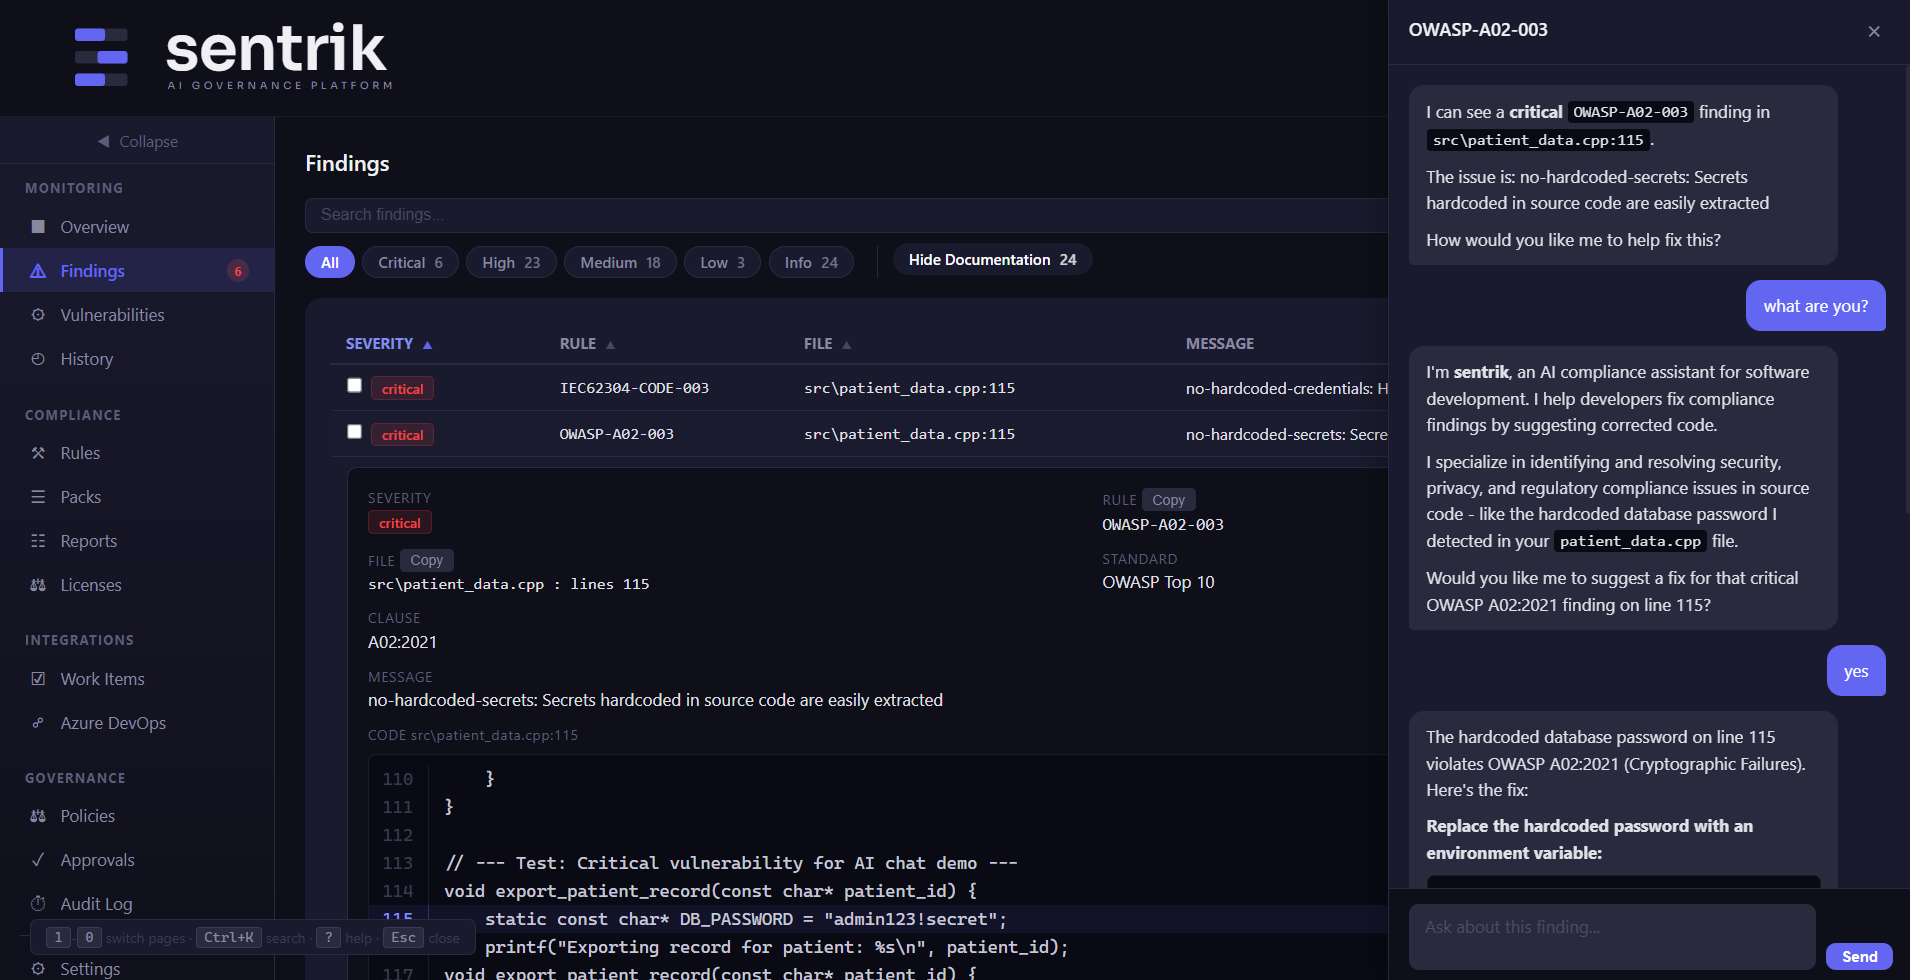Filter findings by Critical severity
The height and width of the screenshot is (980, 1910).
pyautogui.click(x=410, y=263)
